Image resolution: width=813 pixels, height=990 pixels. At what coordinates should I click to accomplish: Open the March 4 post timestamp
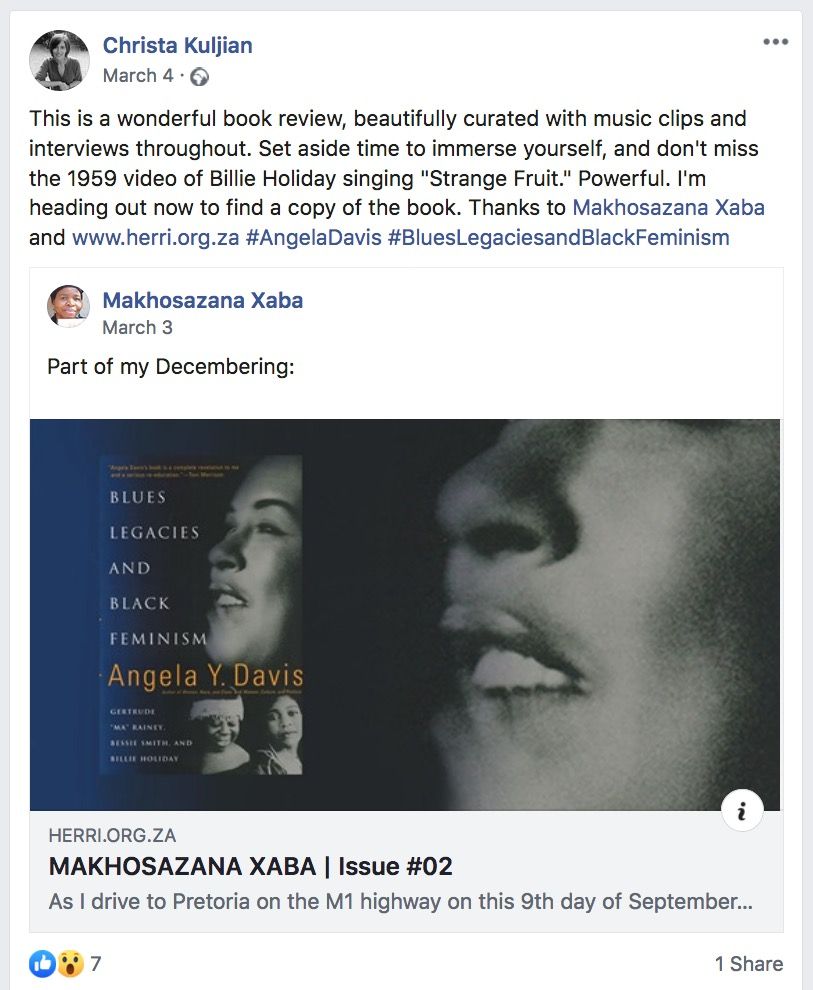[138, 76]
